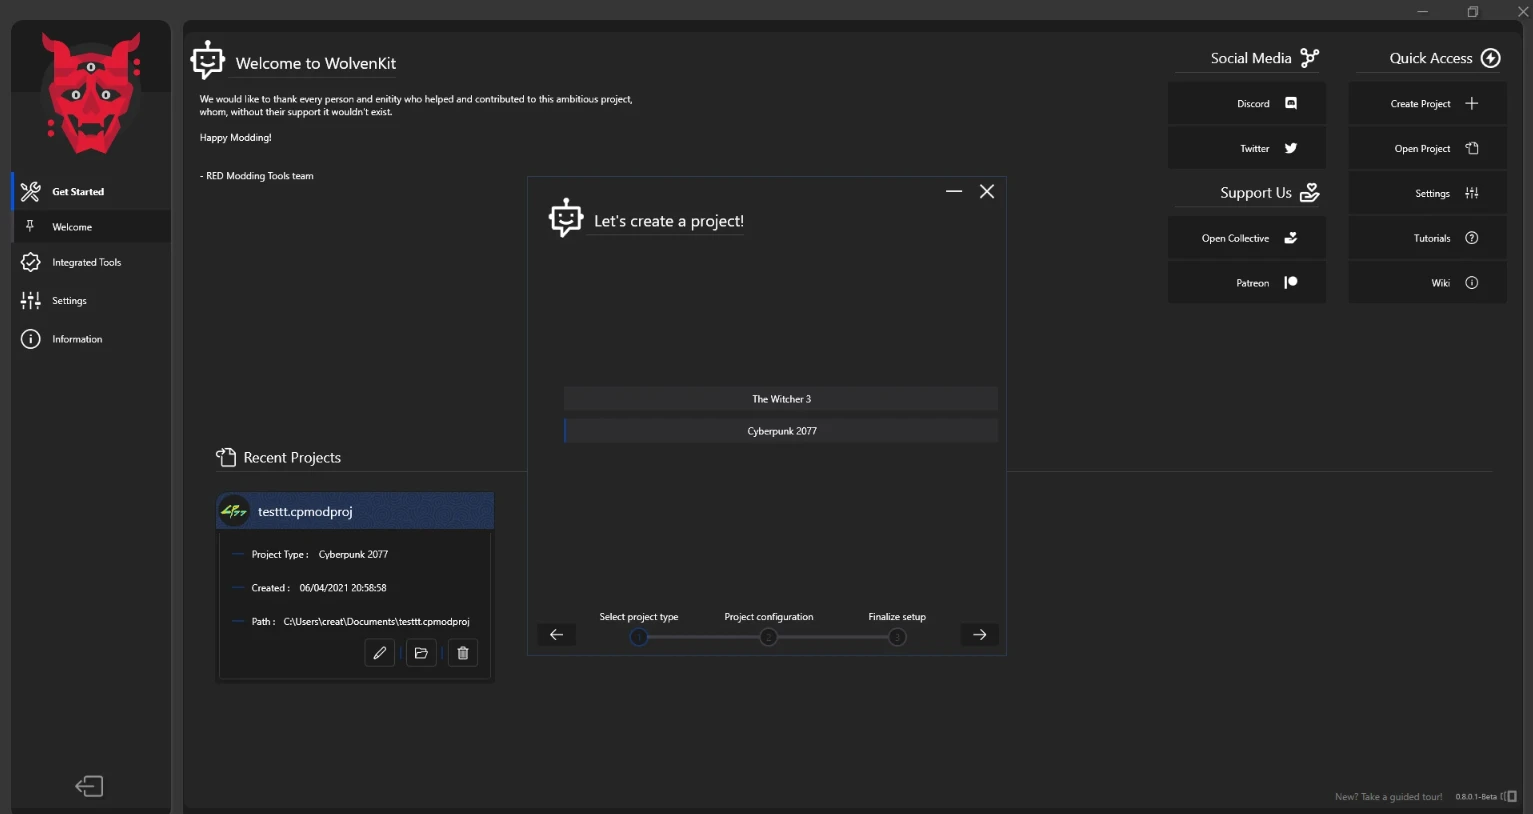Open the Discord social media link
The image size is (1533, 814).
point(1246,104)
